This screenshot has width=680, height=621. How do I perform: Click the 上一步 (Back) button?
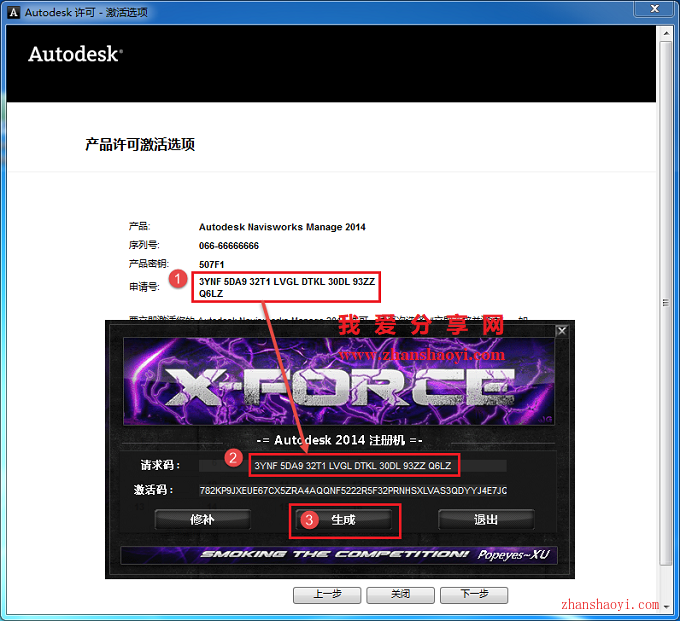tap(327, 595)
